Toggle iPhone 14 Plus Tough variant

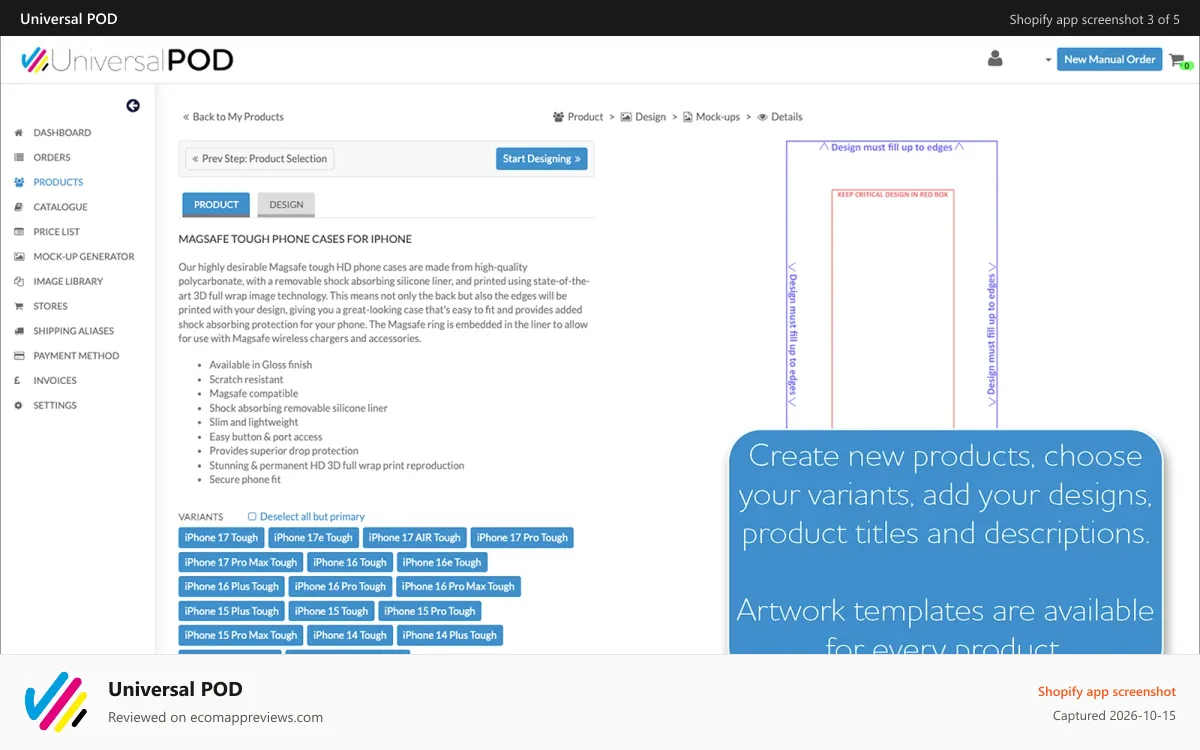click(x=450, y=635)
